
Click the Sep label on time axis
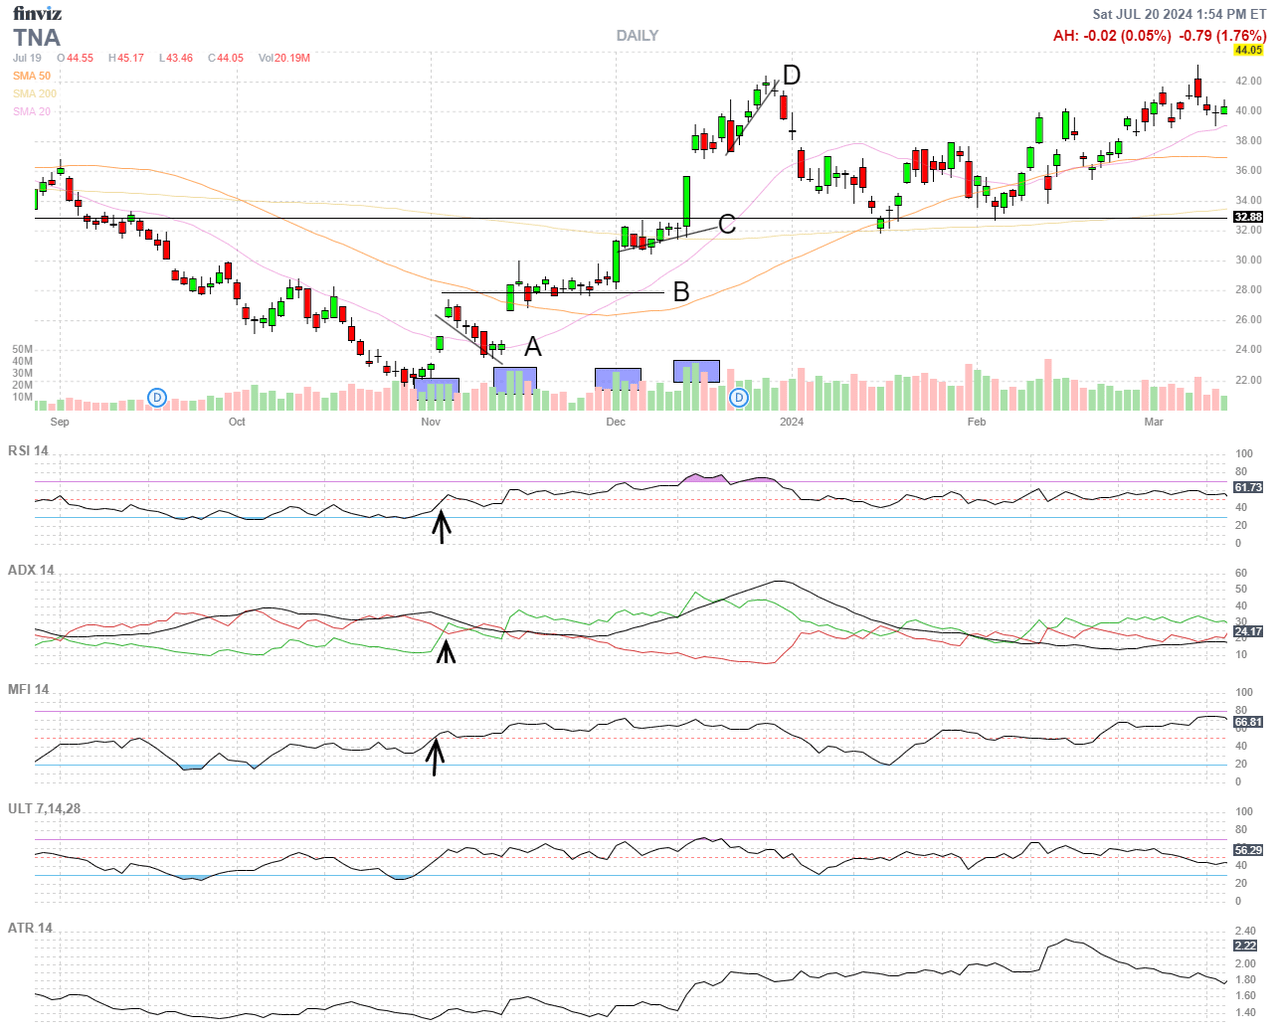(60, 422)
